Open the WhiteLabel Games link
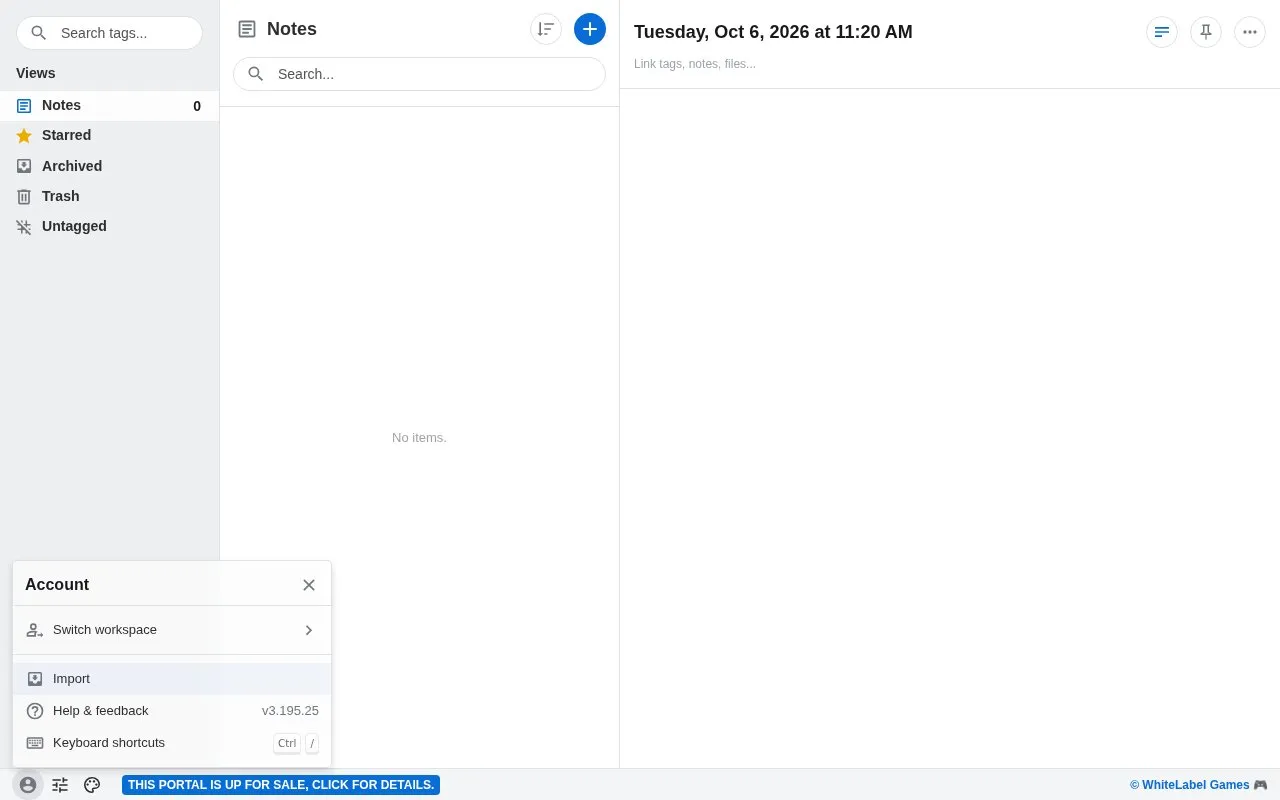Viewport: 1280px width, 800px height. click(1199, 785)
